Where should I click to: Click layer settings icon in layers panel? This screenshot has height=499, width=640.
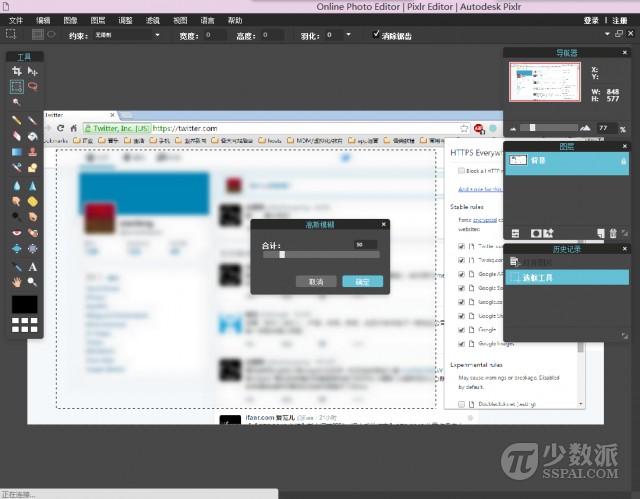(x=516, y=233)
